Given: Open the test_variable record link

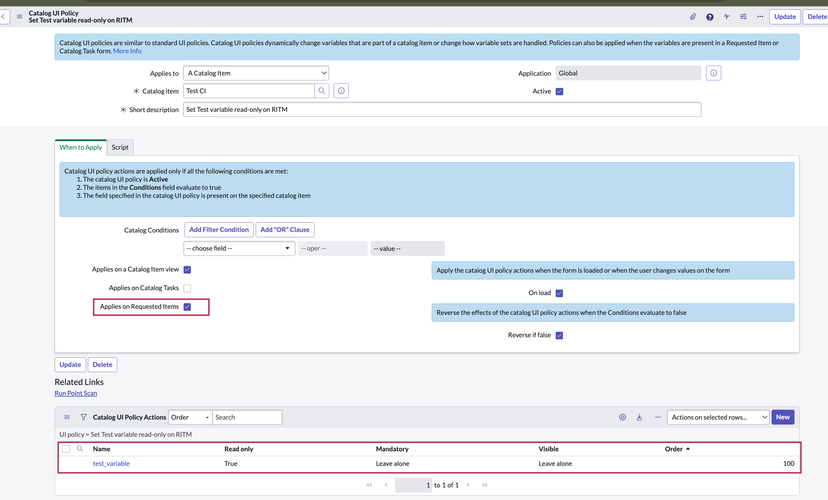Looking at the screenshot, I should click(111, 463).
